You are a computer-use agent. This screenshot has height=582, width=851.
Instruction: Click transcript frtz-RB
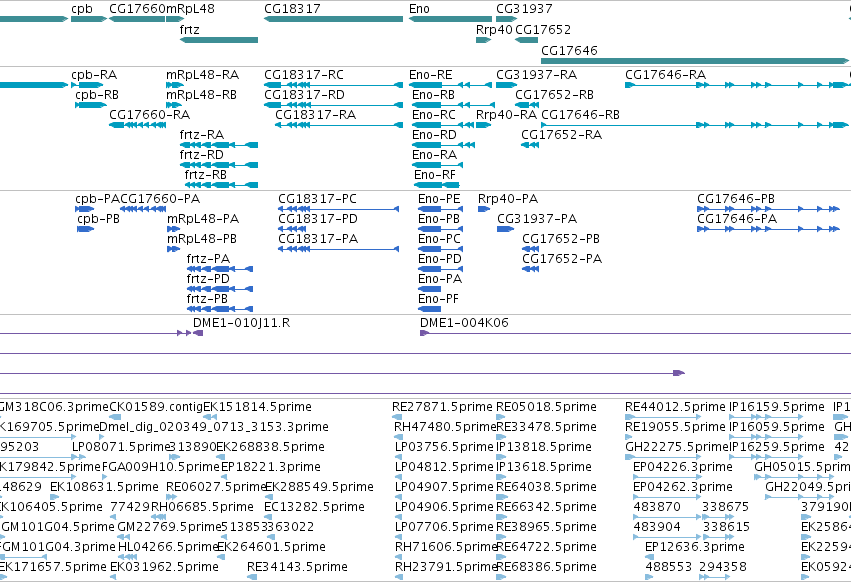(x=221, y=185)
